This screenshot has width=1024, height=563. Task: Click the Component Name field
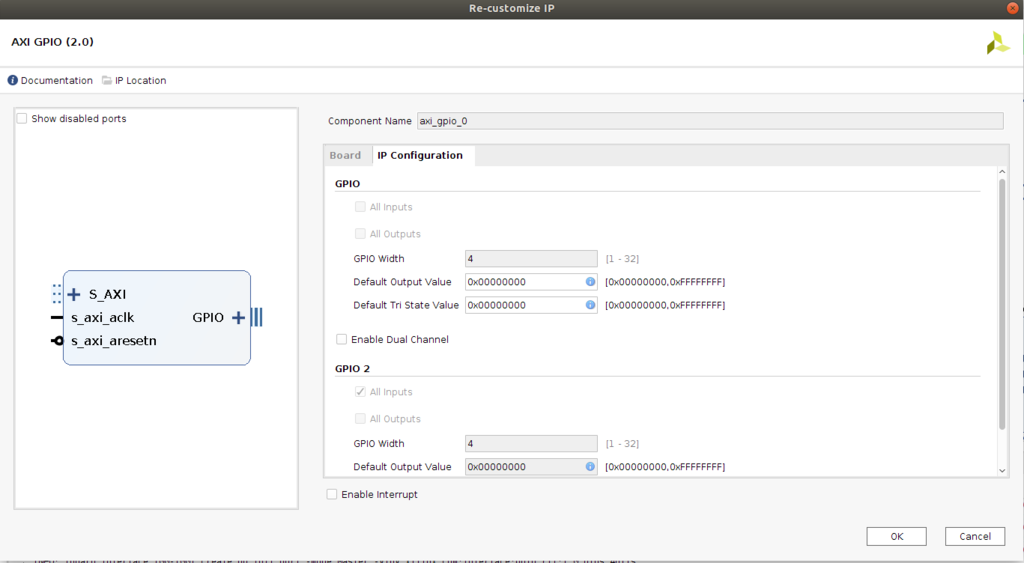[710, 121]
